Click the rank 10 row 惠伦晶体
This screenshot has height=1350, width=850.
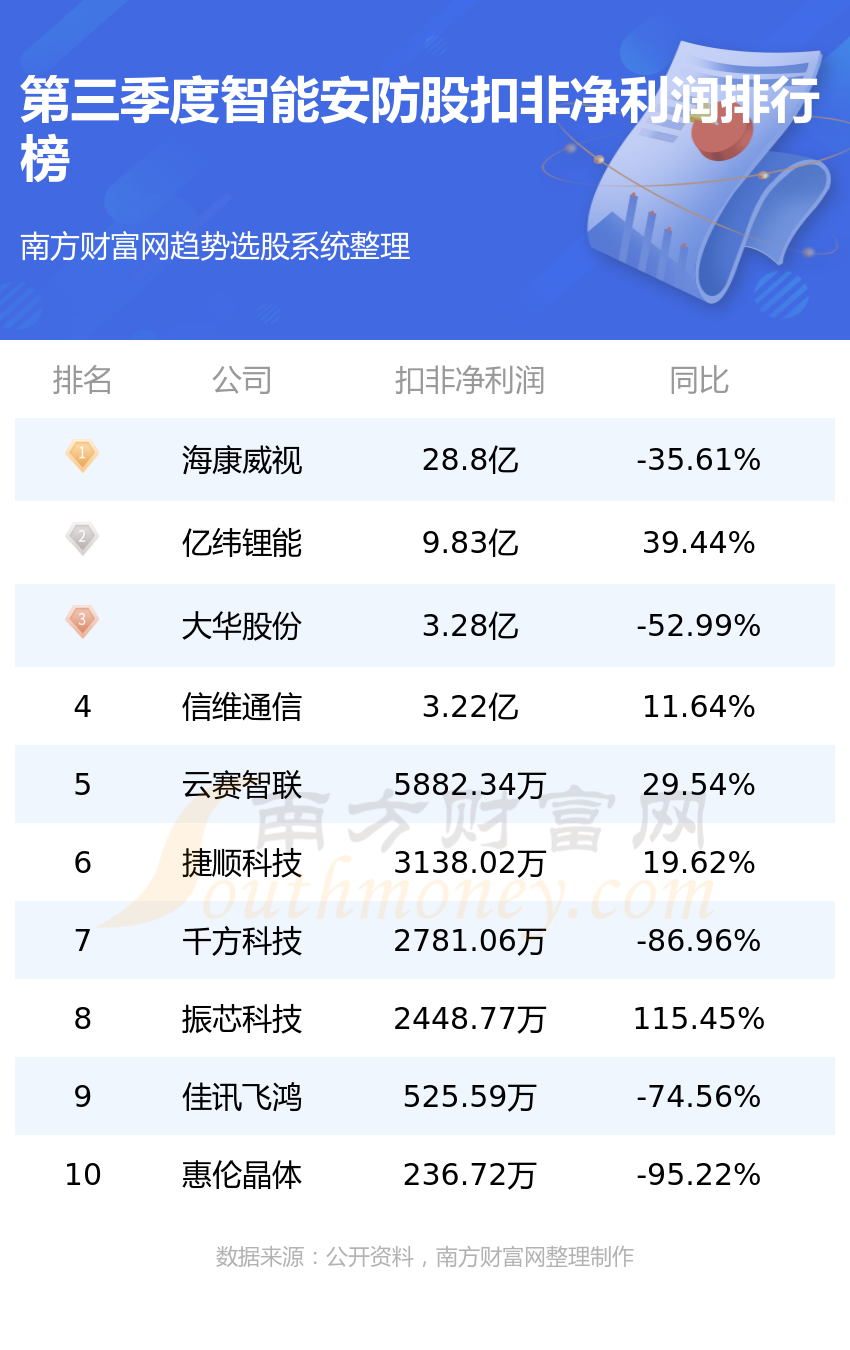[425, 1174]
